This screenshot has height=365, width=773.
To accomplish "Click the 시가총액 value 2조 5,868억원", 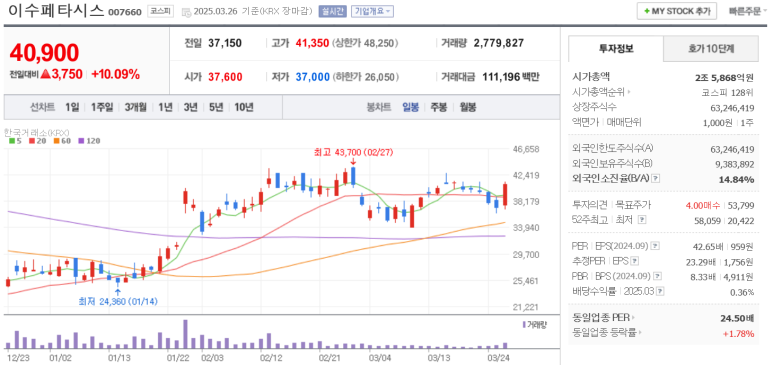I will pyautogui.click(x=724, y=77).
